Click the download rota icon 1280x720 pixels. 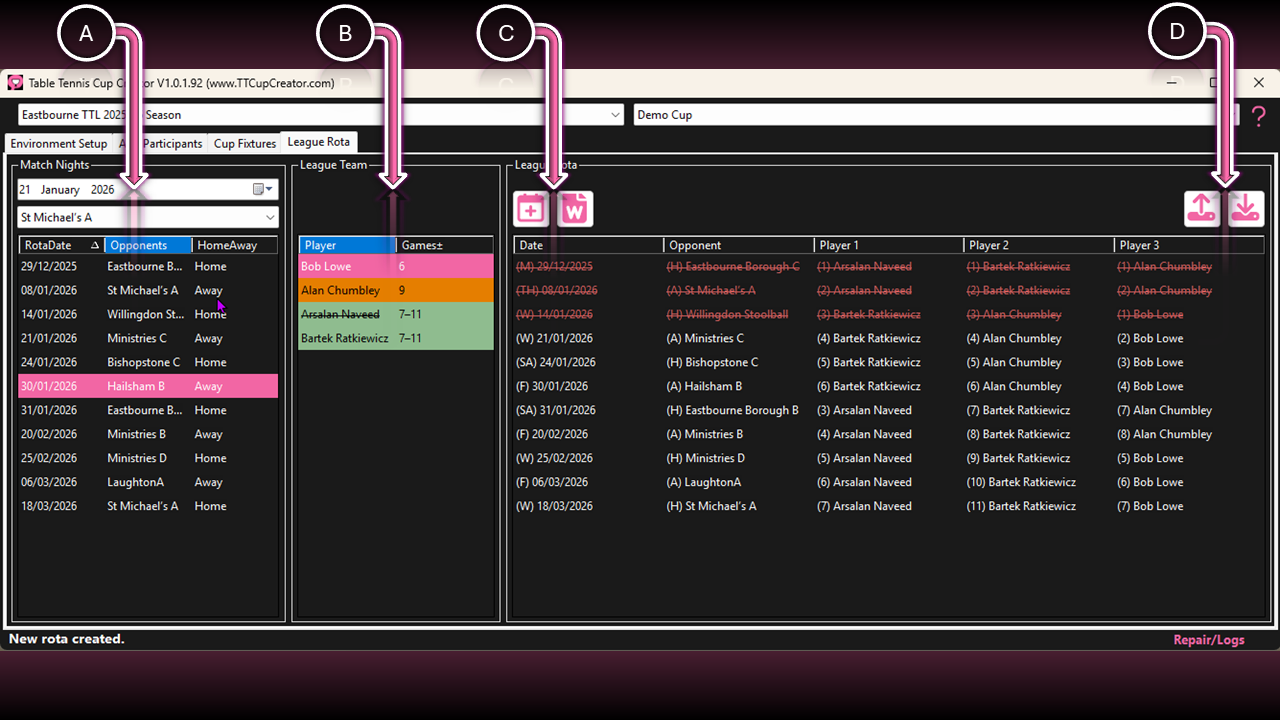(1246, 209)
